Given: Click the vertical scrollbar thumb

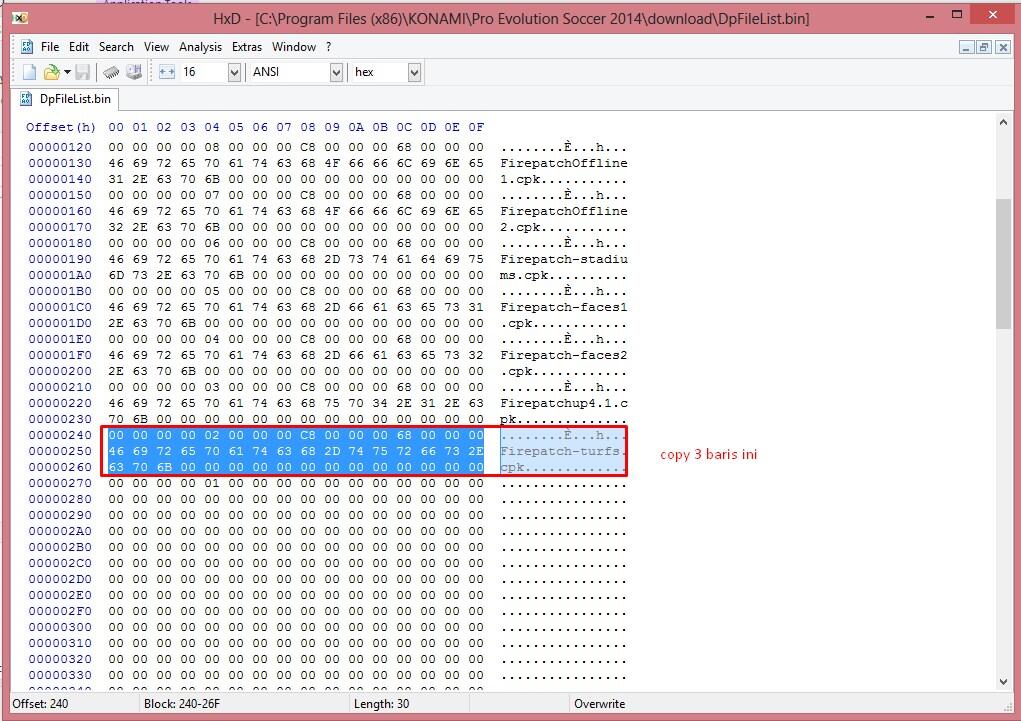Looking at the screenshot, I should (x=1003, y=264).
